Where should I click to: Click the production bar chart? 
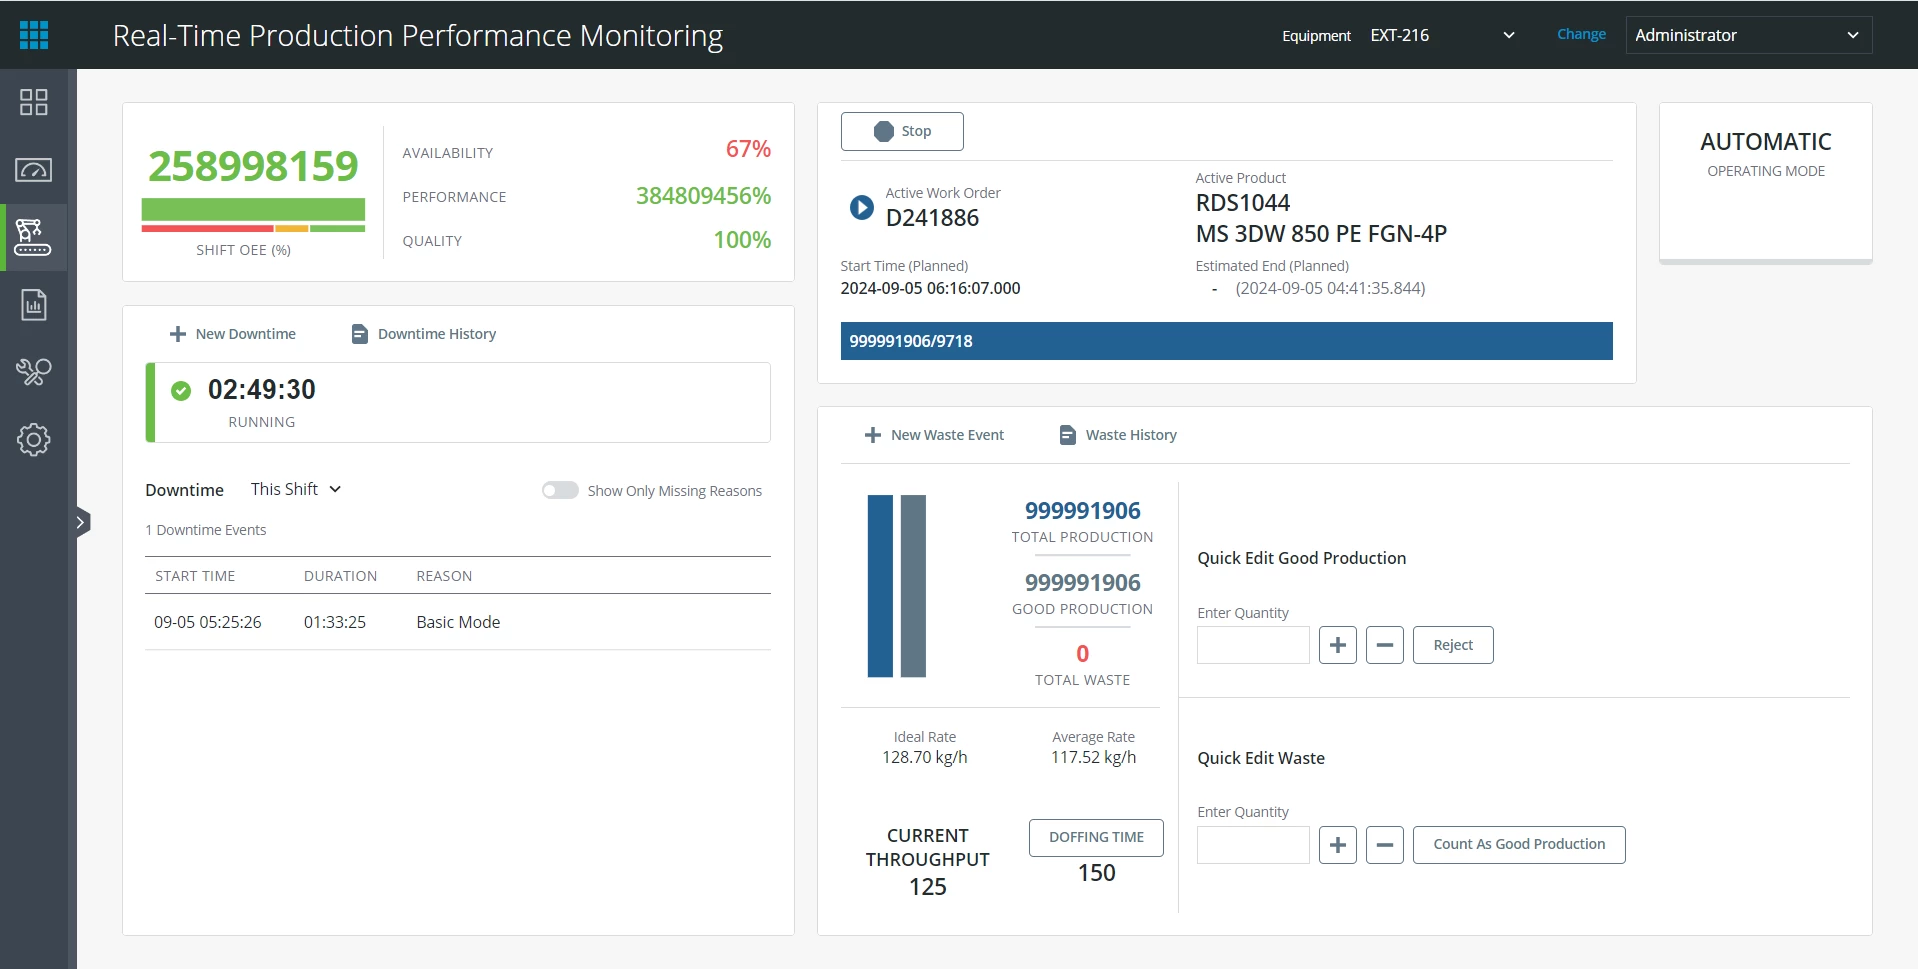[896, 586]
